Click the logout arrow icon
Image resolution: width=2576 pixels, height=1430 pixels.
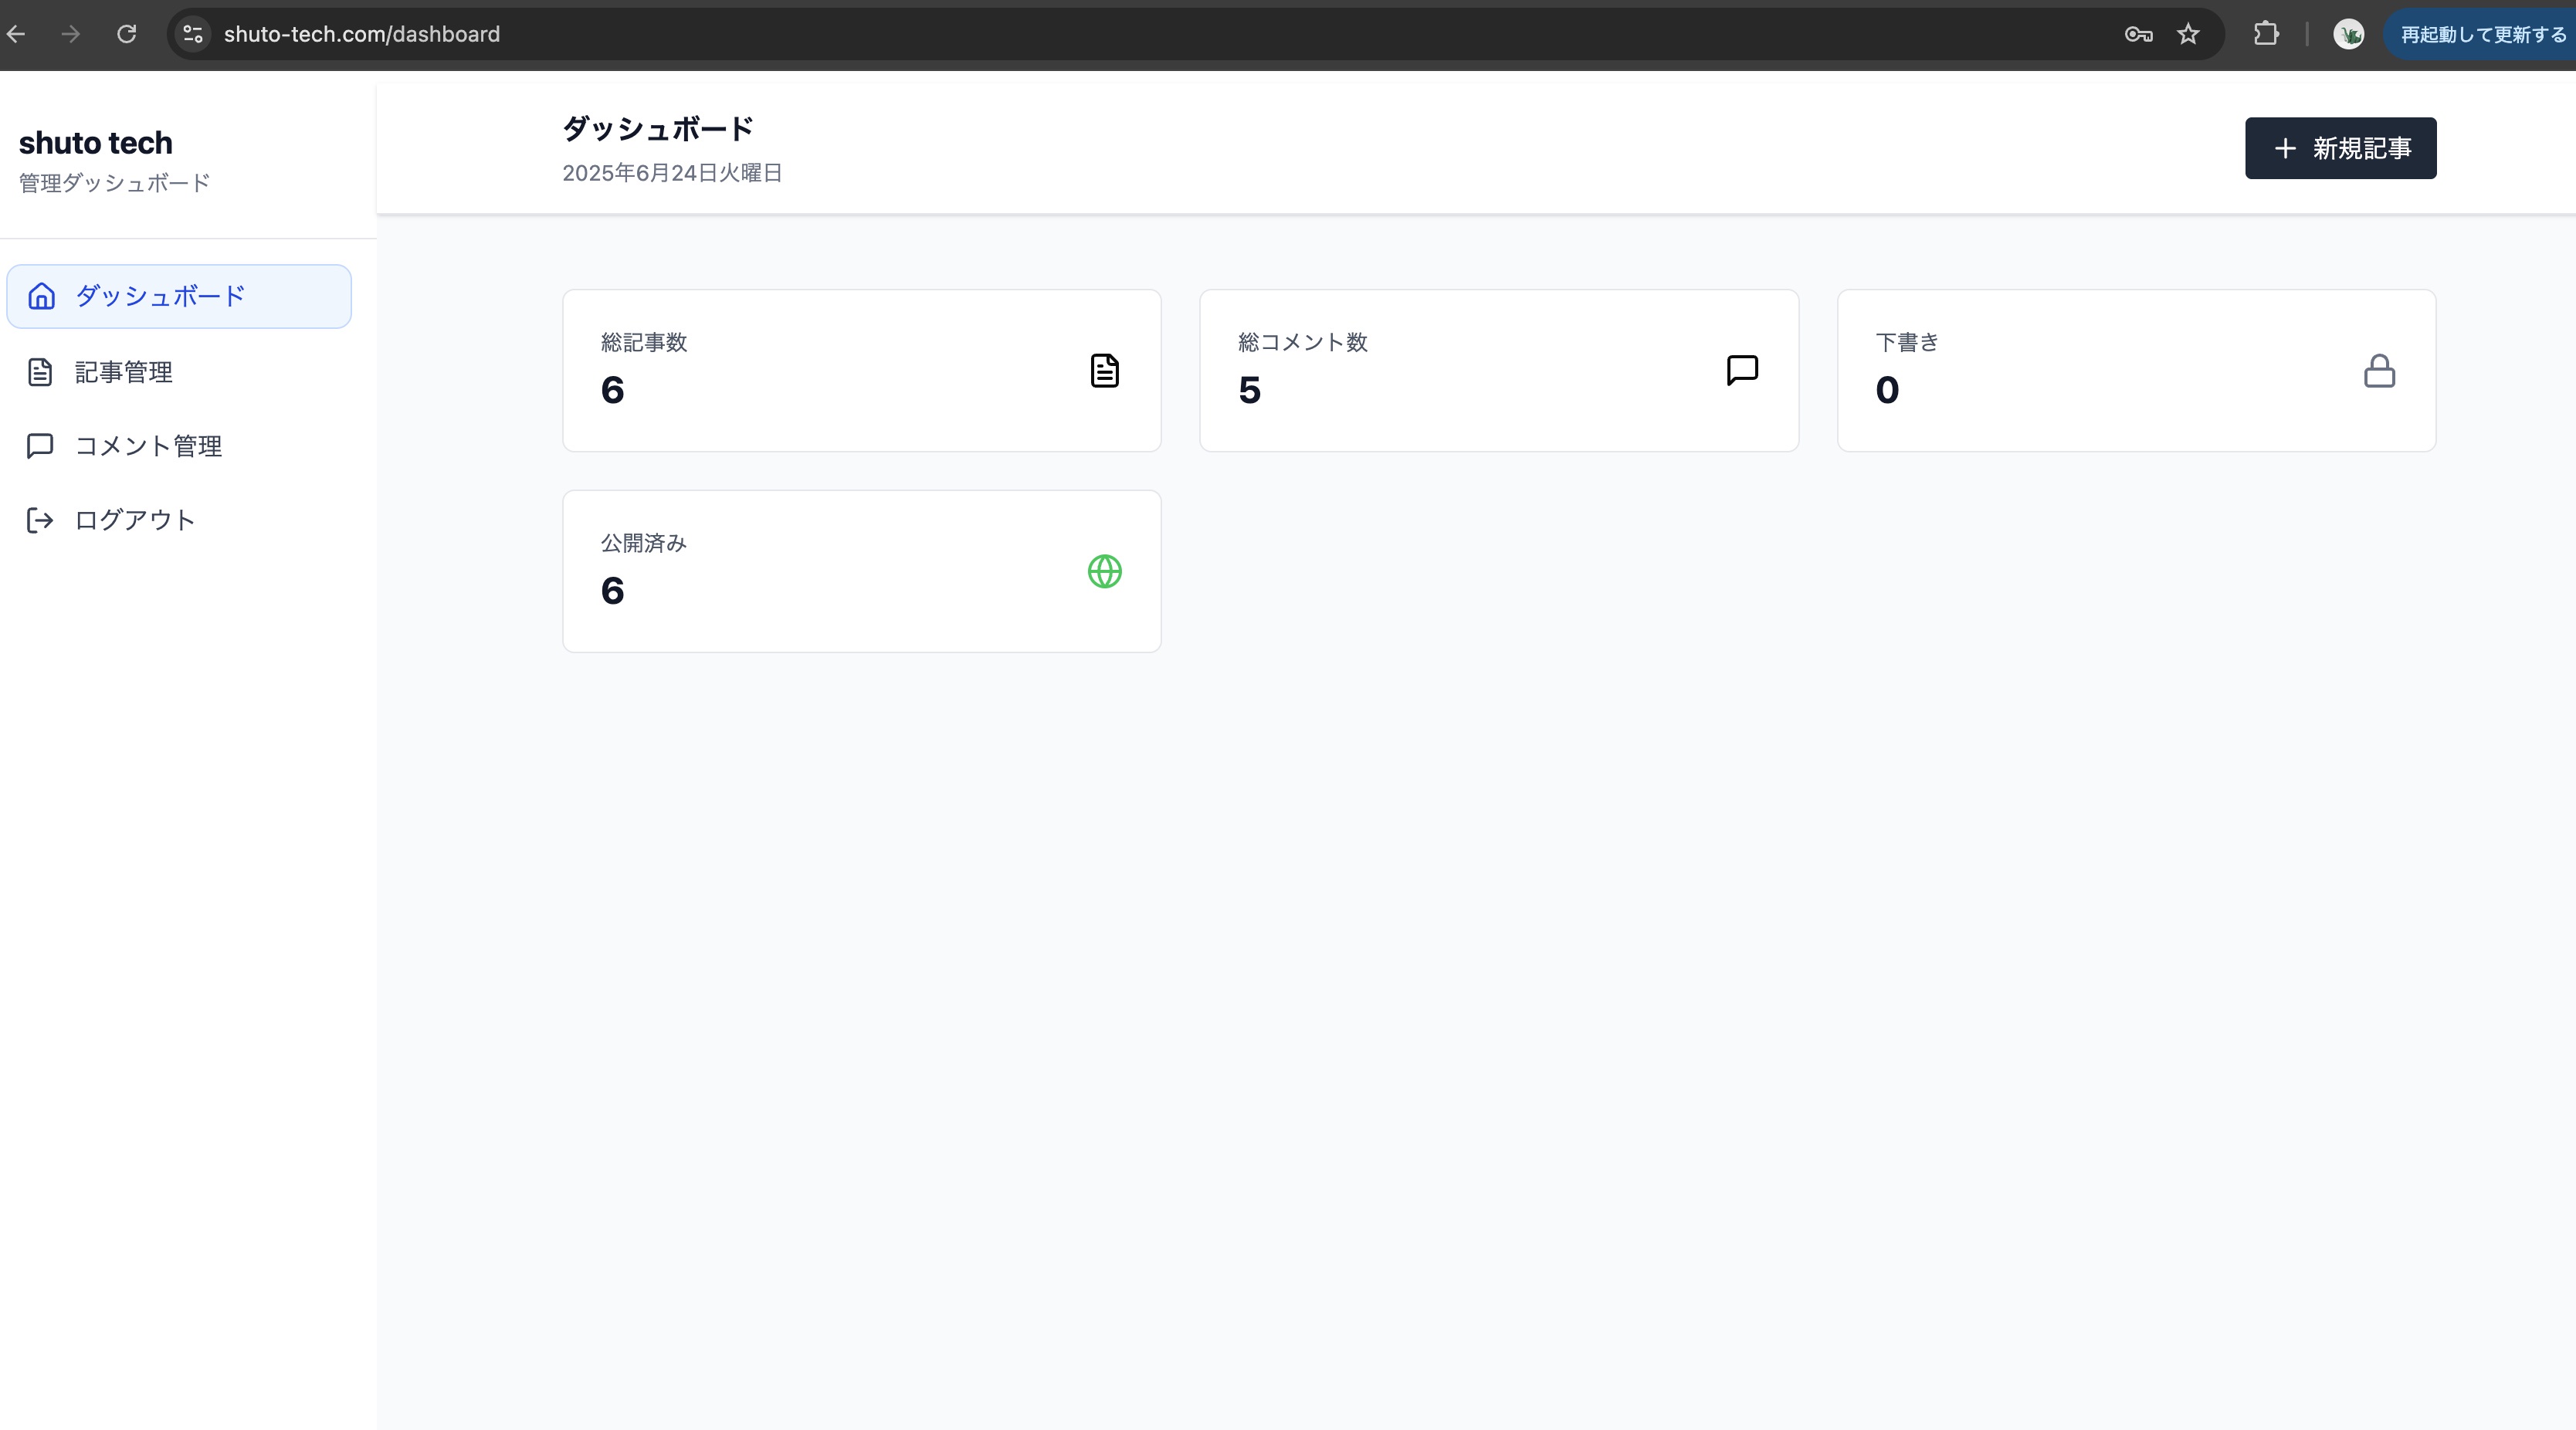[40, 520]
